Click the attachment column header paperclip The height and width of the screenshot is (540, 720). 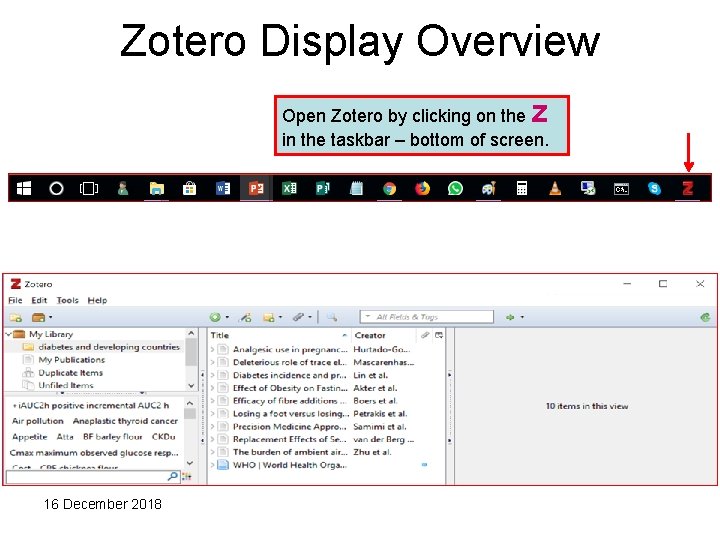coord(425,335)
